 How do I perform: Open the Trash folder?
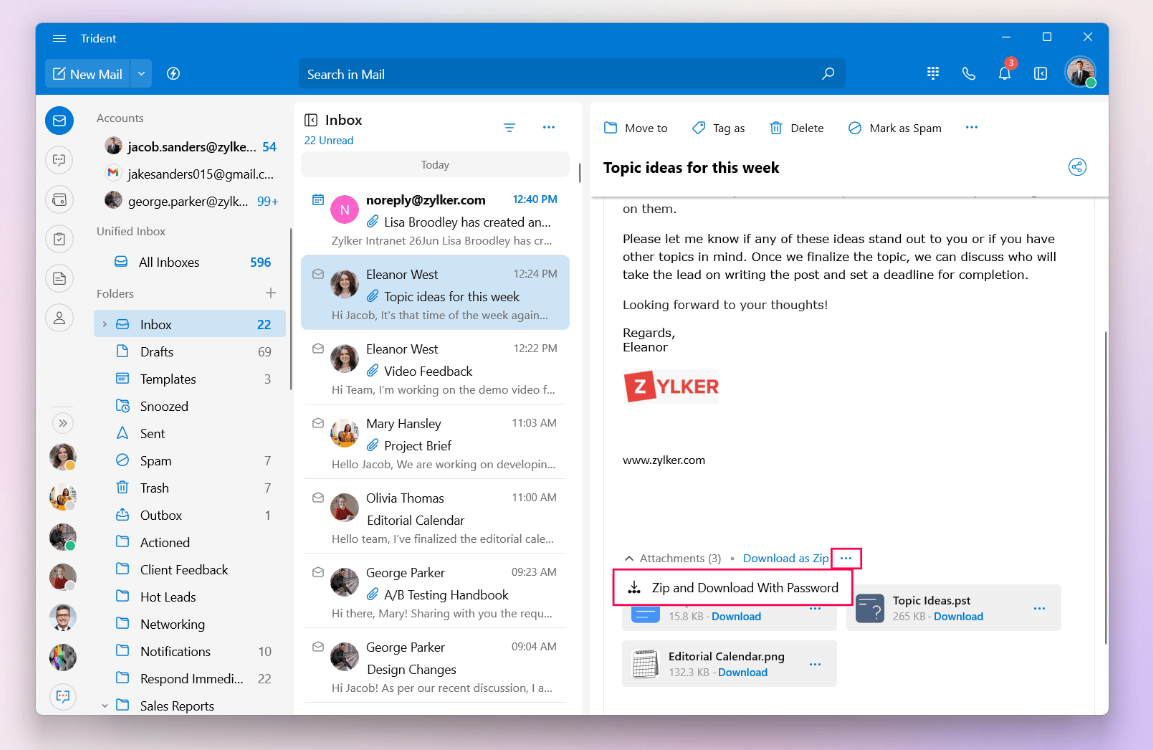[x=190, y=488]
